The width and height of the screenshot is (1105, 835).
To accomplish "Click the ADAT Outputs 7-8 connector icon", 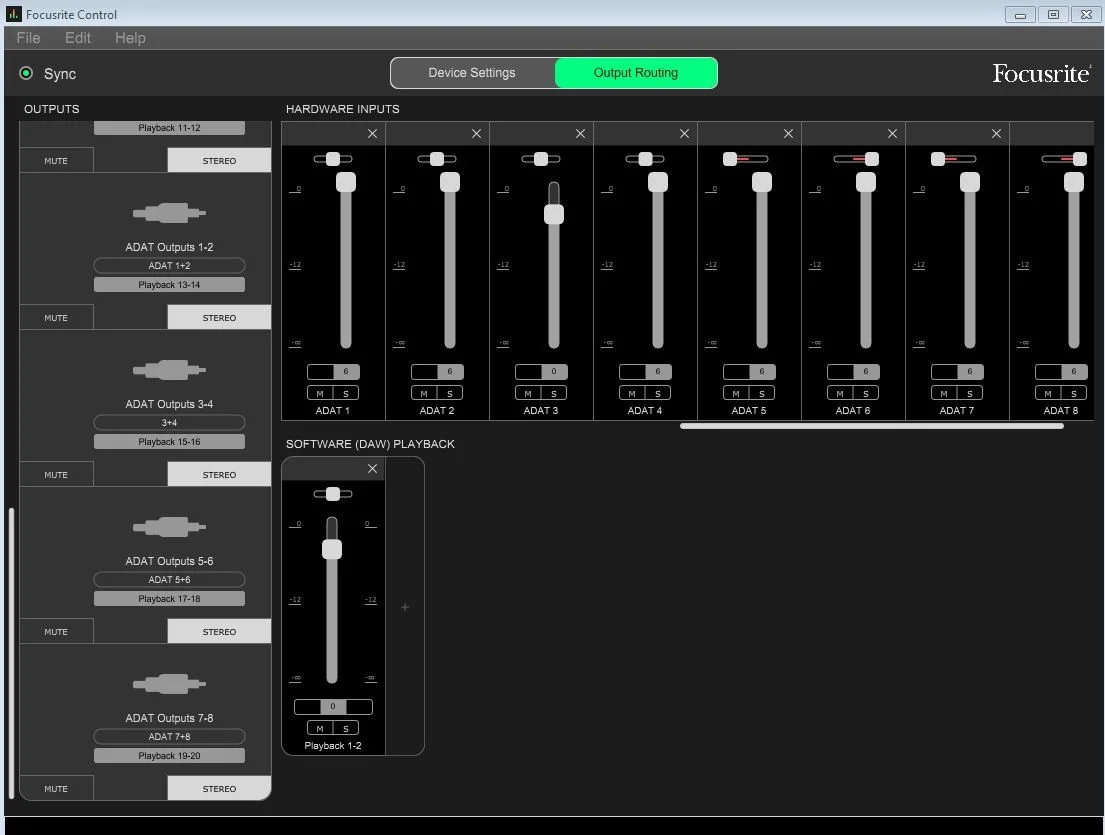I will [169, 684].
